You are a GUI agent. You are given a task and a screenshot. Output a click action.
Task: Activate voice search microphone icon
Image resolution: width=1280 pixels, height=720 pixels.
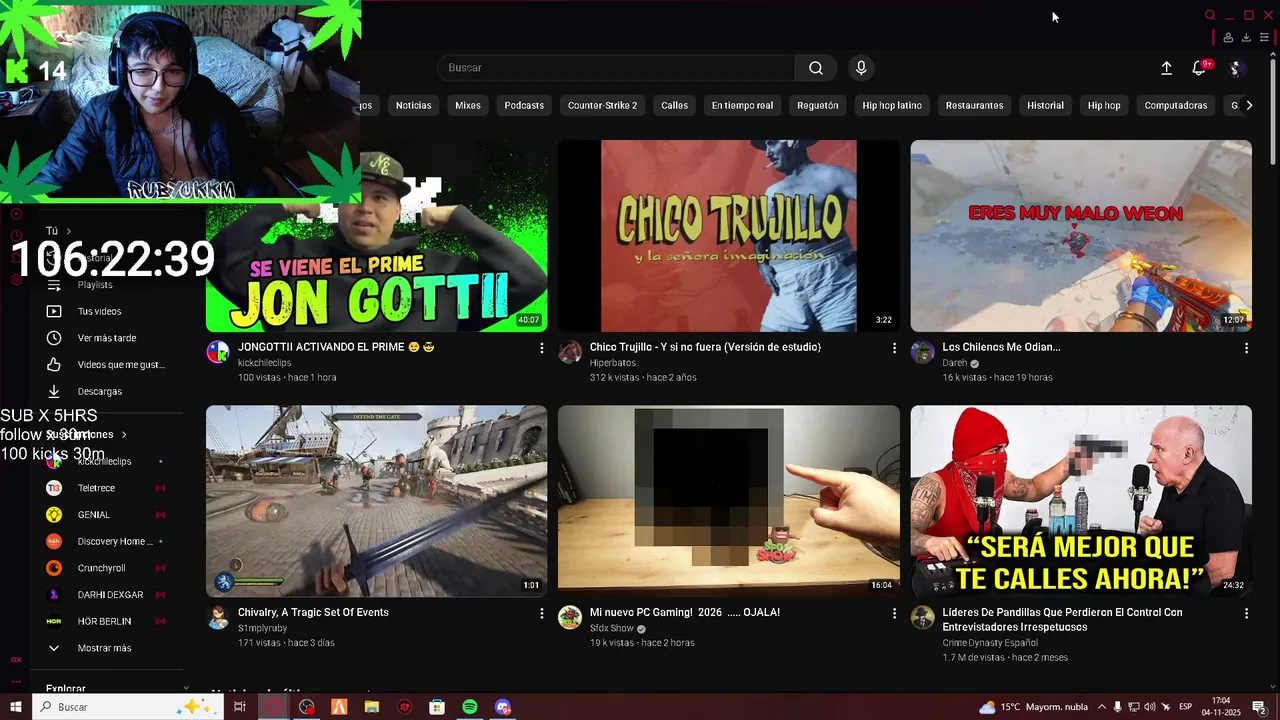[861, 68]
